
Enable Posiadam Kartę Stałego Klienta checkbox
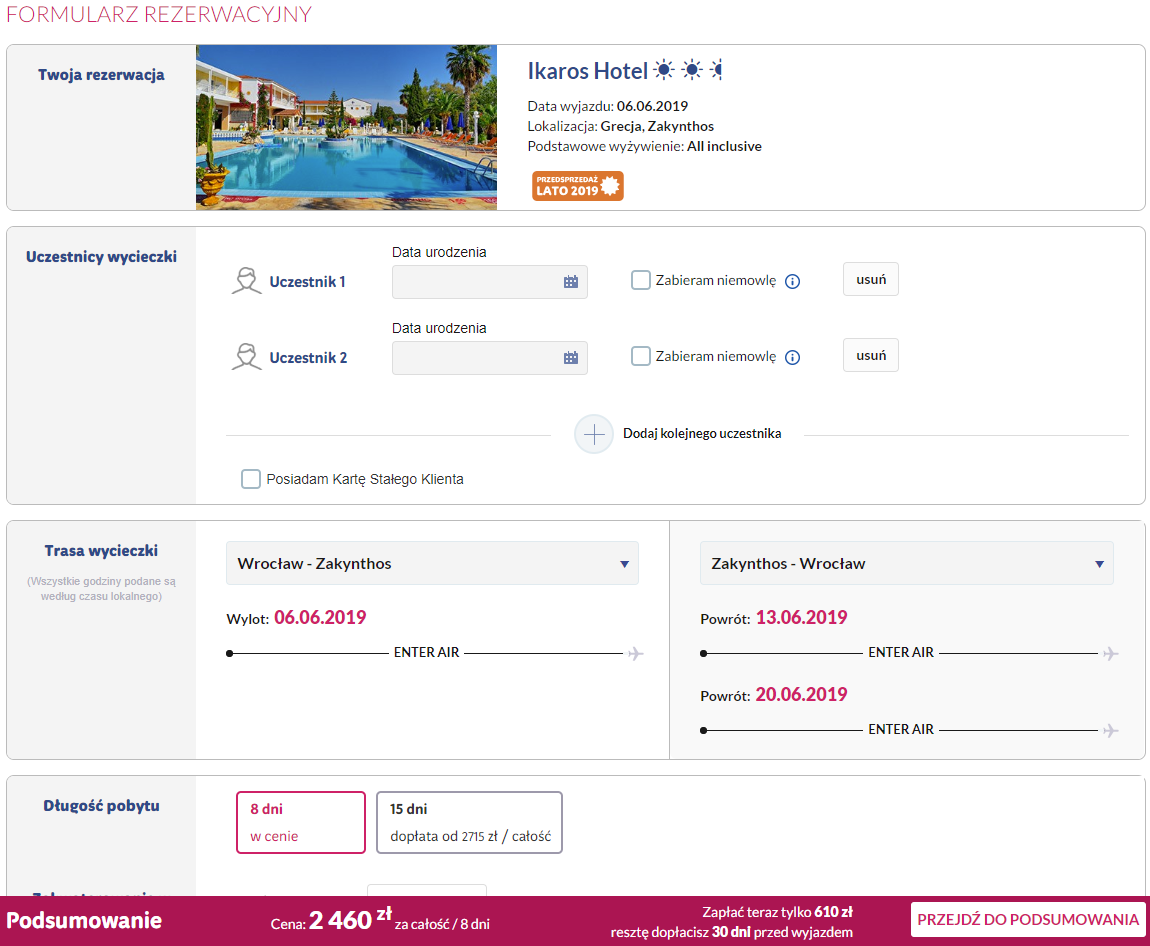point(251,479)
